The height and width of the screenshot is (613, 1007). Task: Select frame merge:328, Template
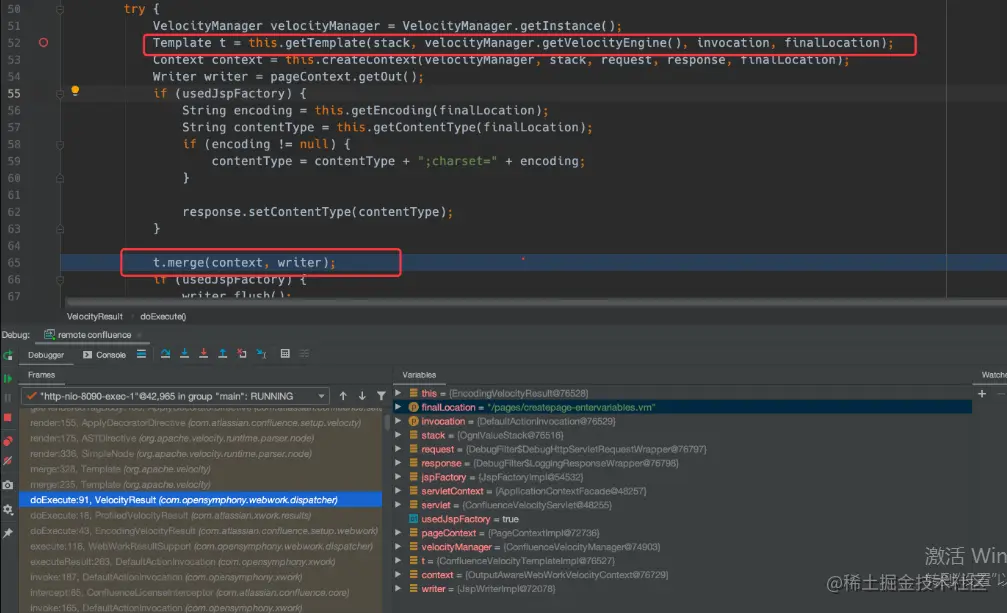200,469
